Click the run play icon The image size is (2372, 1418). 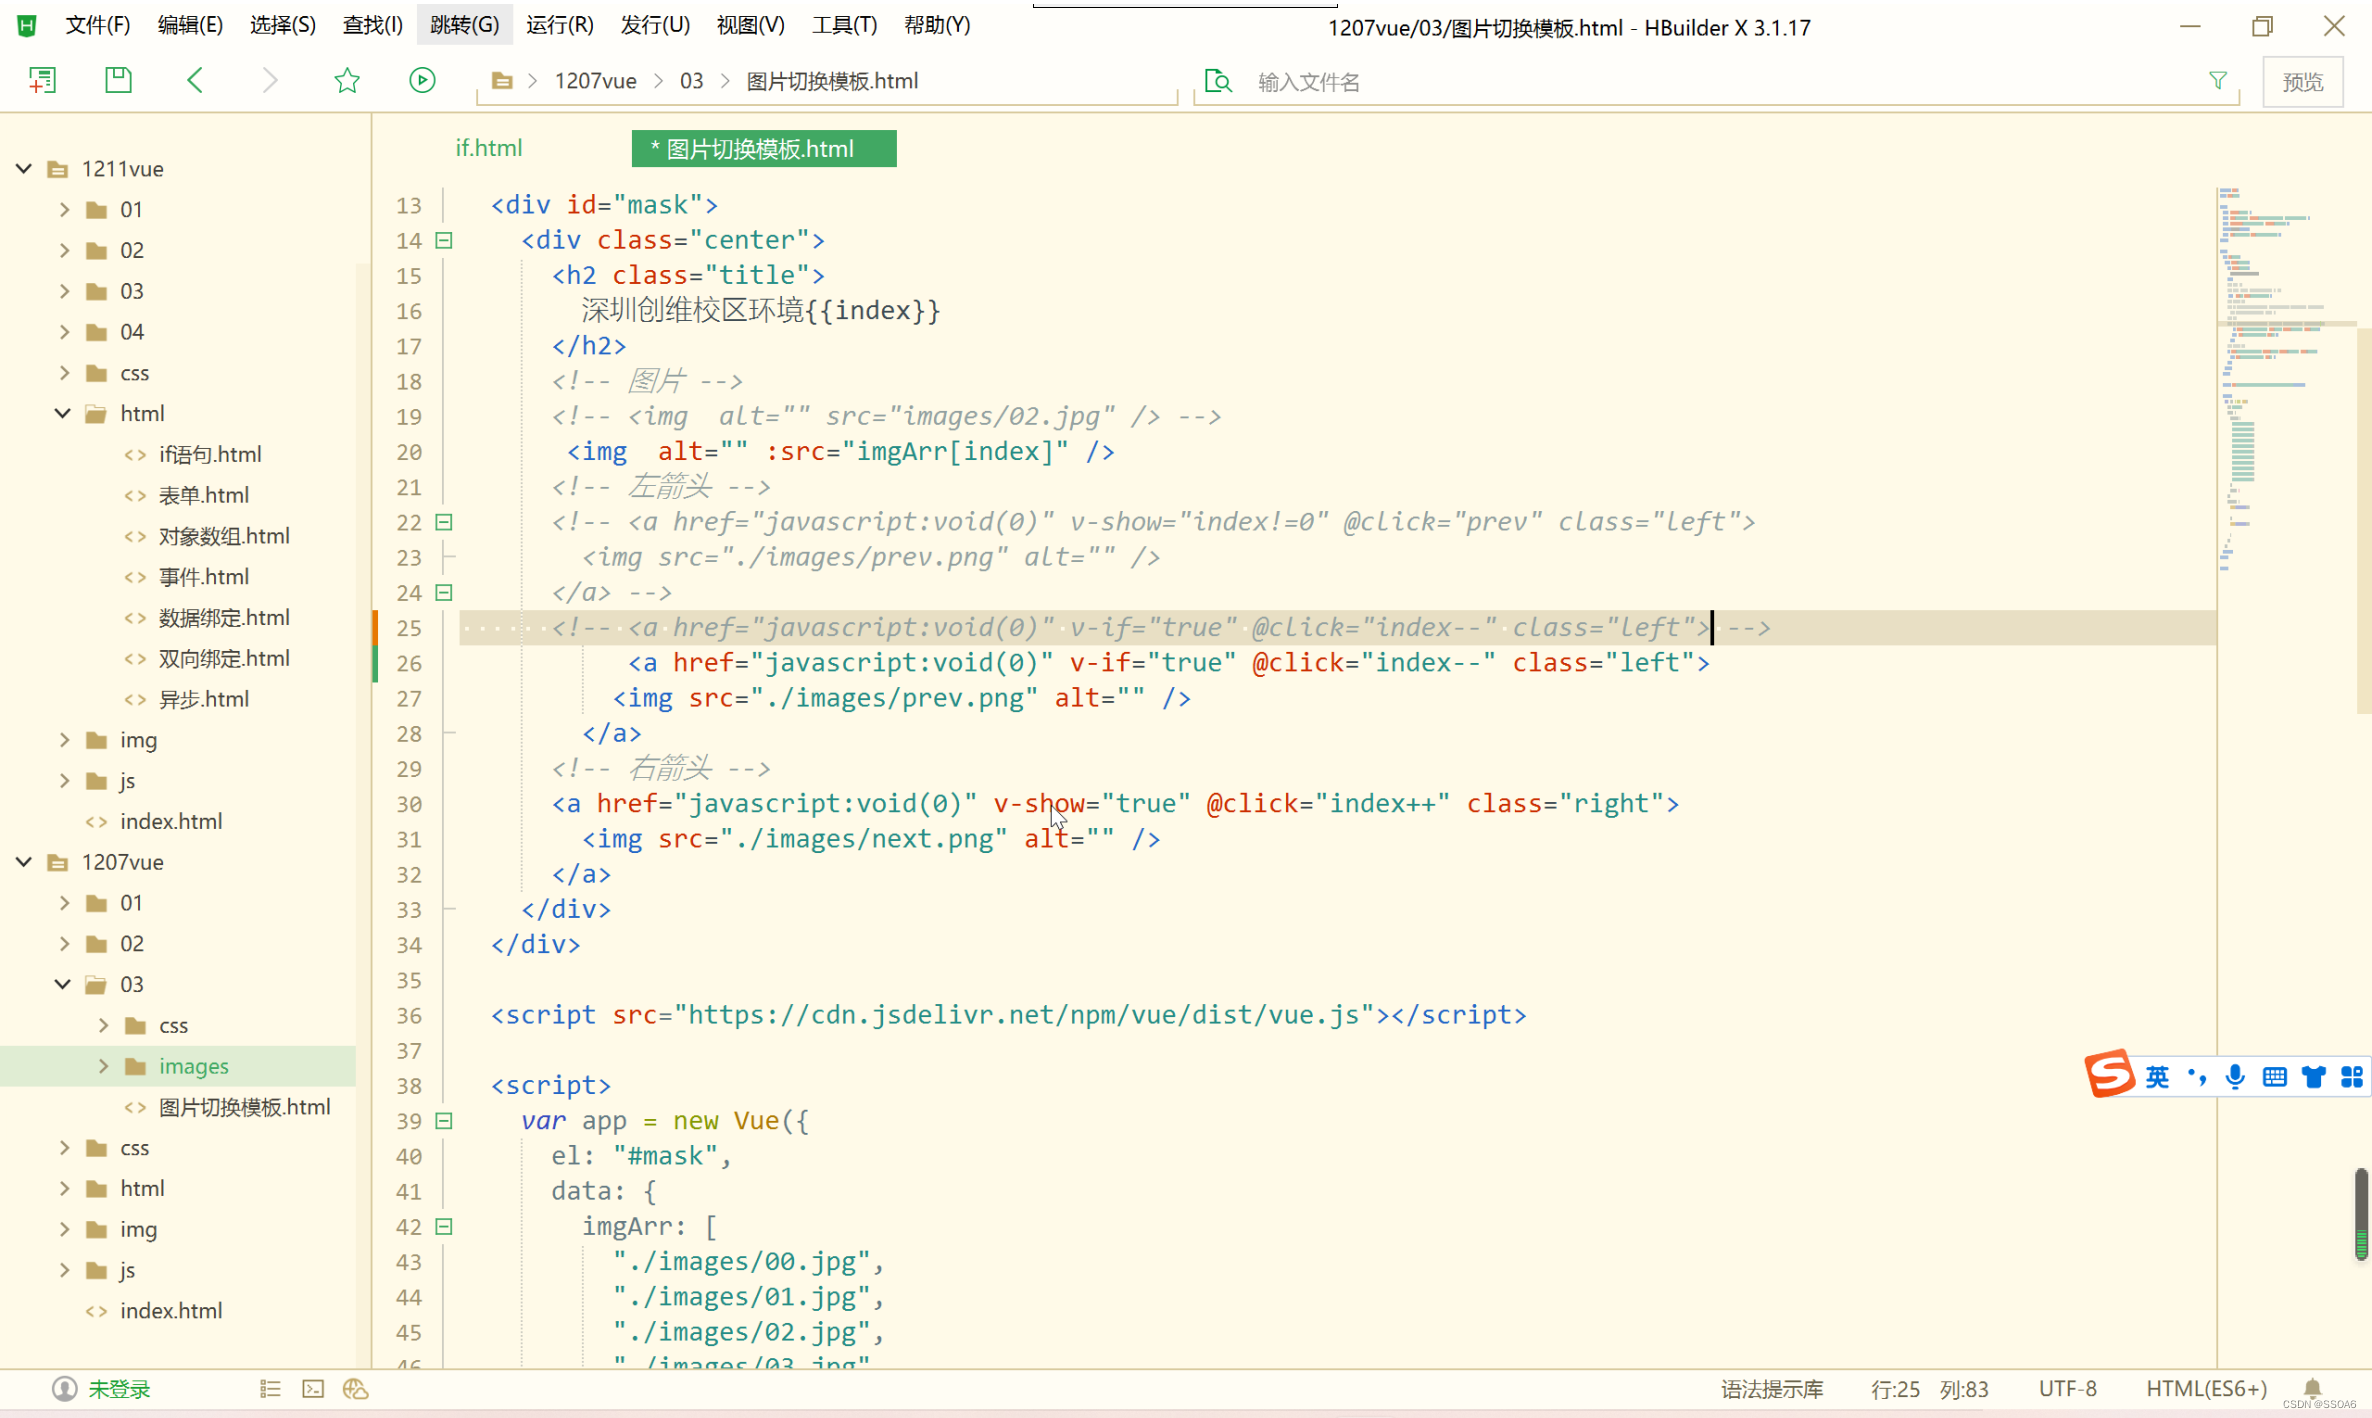(x=422, y=80)
